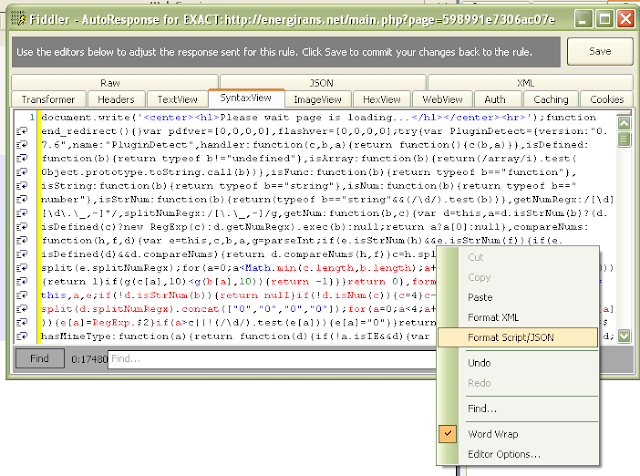Choose Format Script/JSON in context menu
The image size is (640, 476).
(518, 337)
